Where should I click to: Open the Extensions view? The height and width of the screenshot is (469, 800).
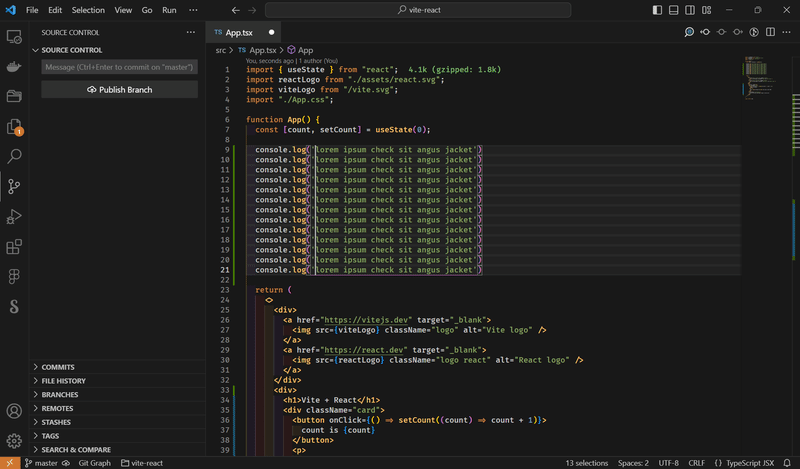coord(14,246)
